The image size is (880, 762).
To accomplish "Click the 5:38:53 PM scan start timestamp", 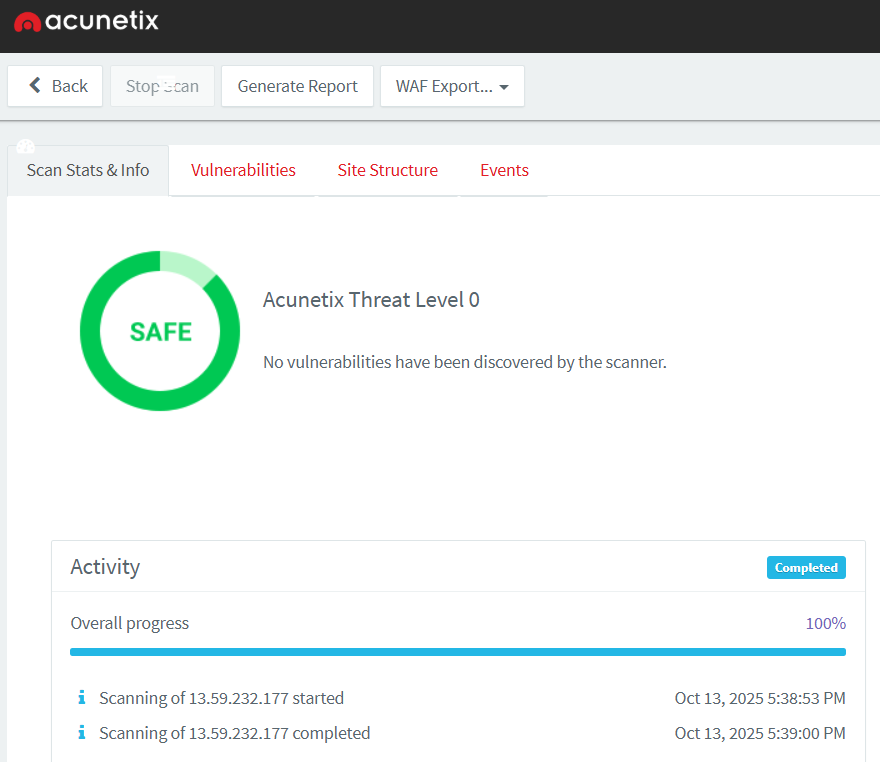I will pos(760,698).
